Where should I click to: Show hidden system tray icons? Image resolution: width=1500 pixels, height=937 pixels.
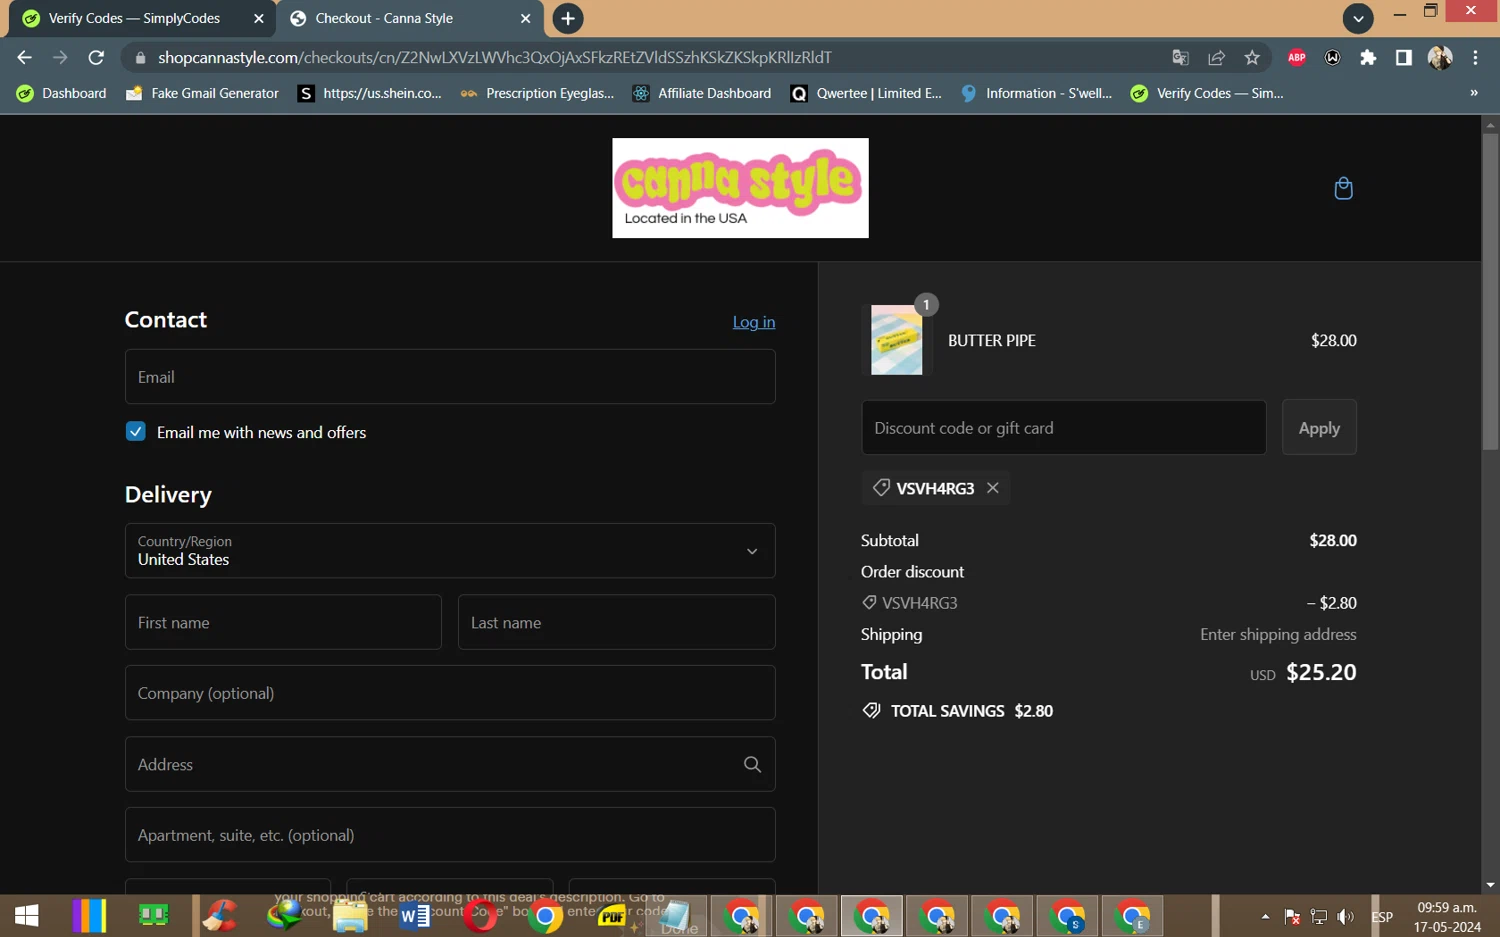[x=1265, y=917]
